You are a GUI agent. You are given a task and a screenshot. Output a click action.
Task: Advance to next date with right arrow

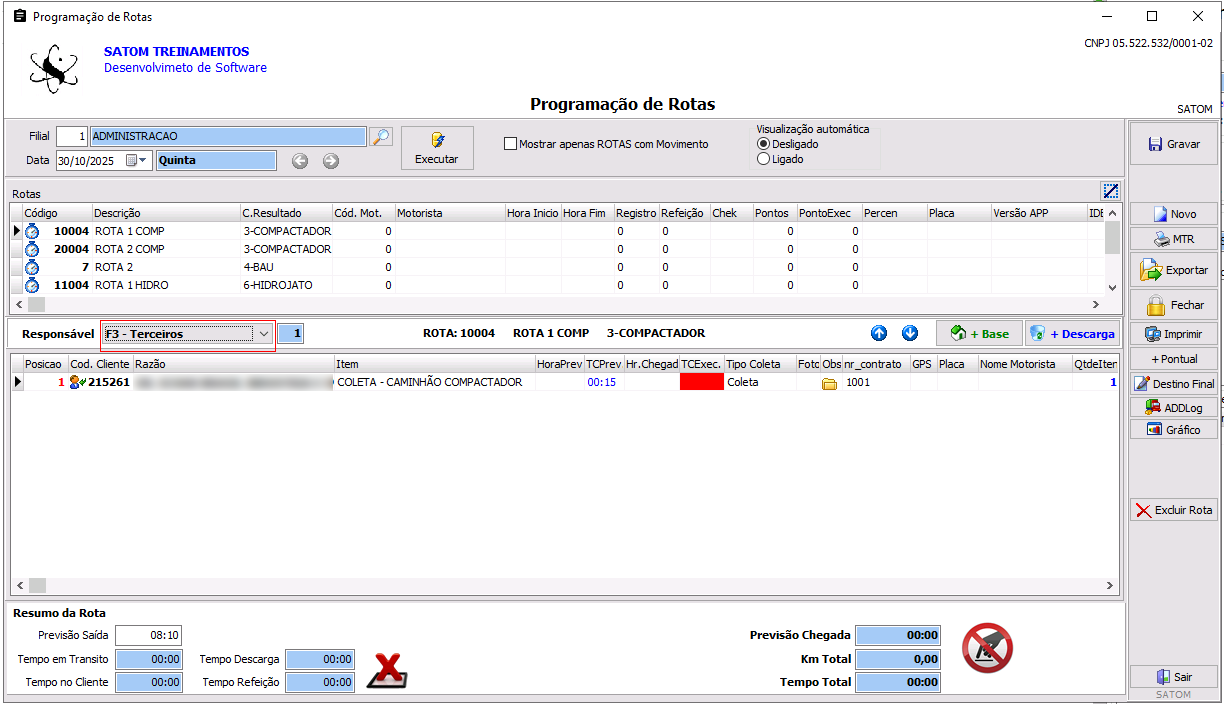(331, 161)
